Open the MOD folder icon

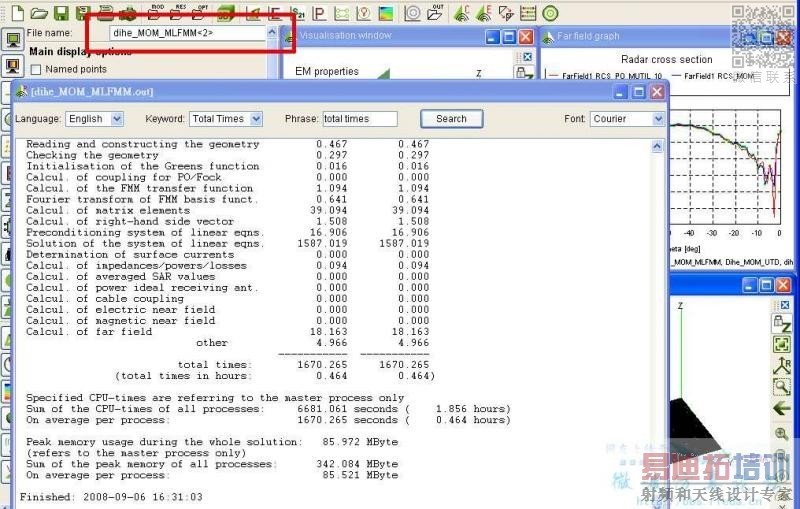click(154, 13)
